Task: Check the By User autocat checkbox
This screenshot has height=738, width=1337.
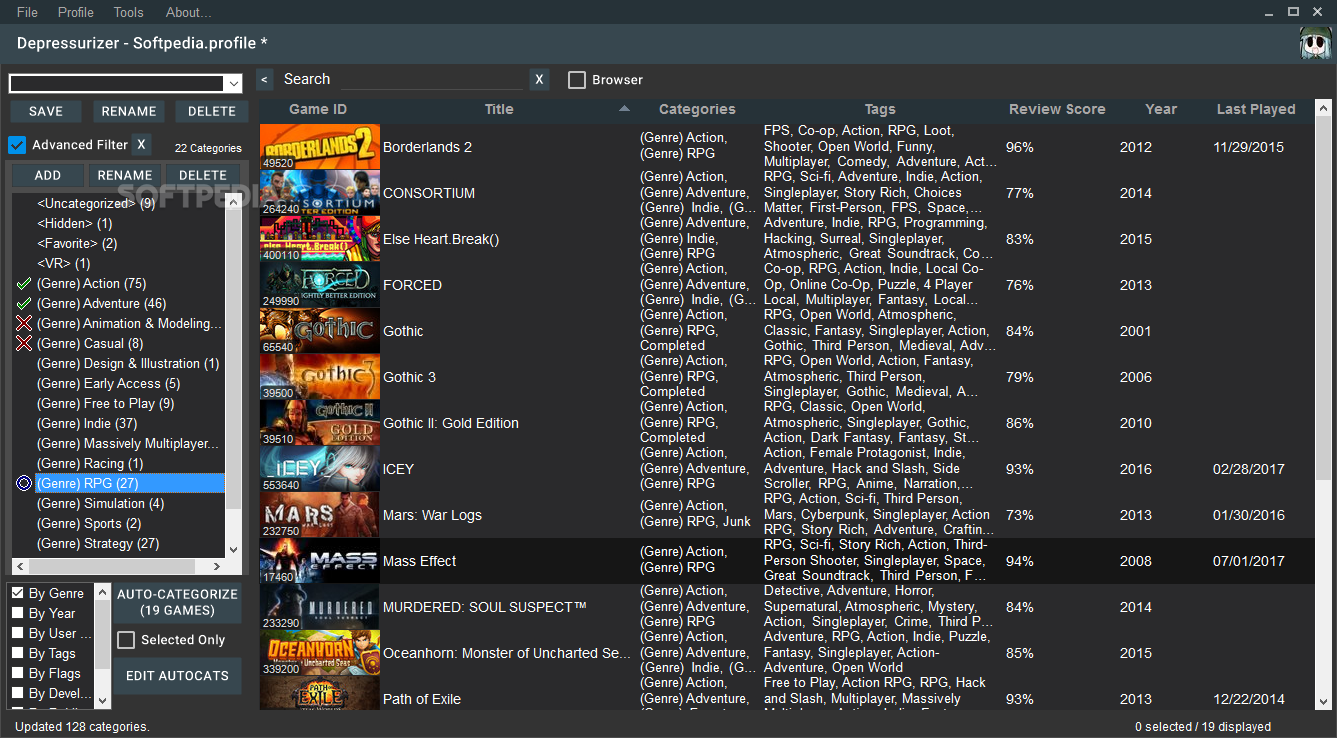Action: 17,633
